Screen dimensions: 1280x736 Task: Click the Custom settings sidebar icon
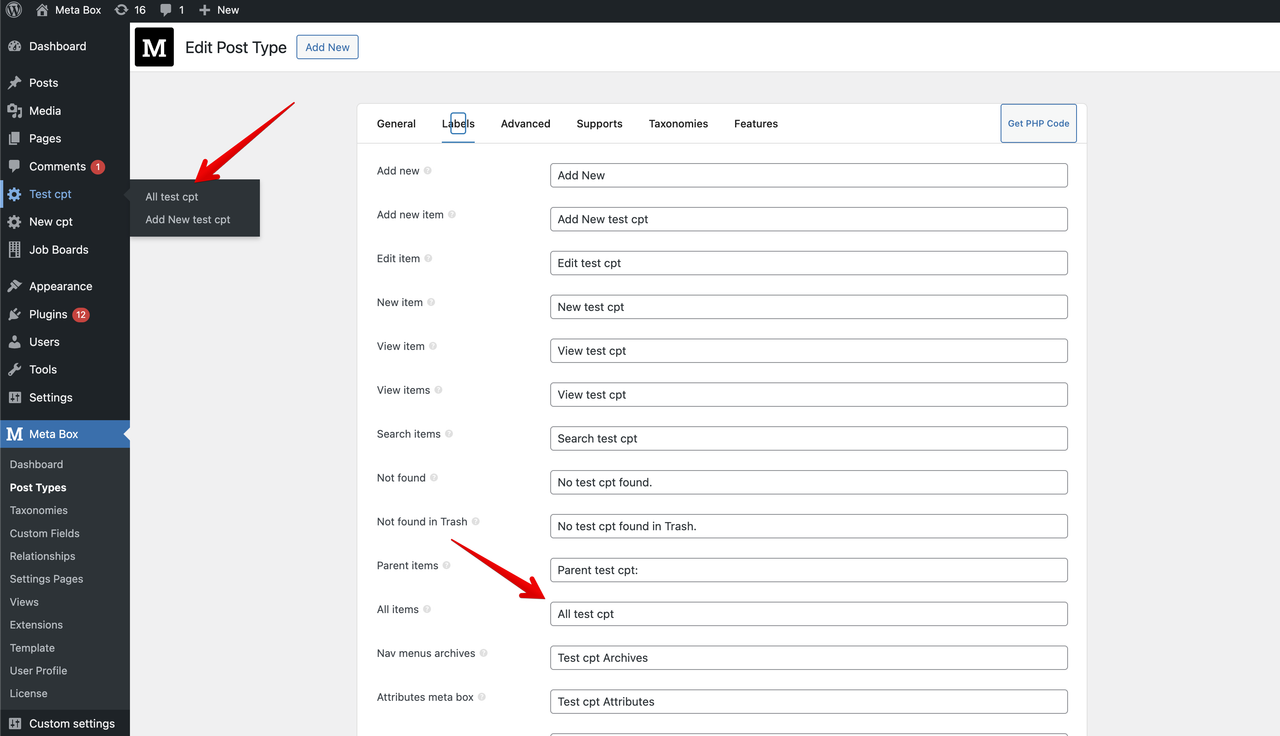[14, 724]
